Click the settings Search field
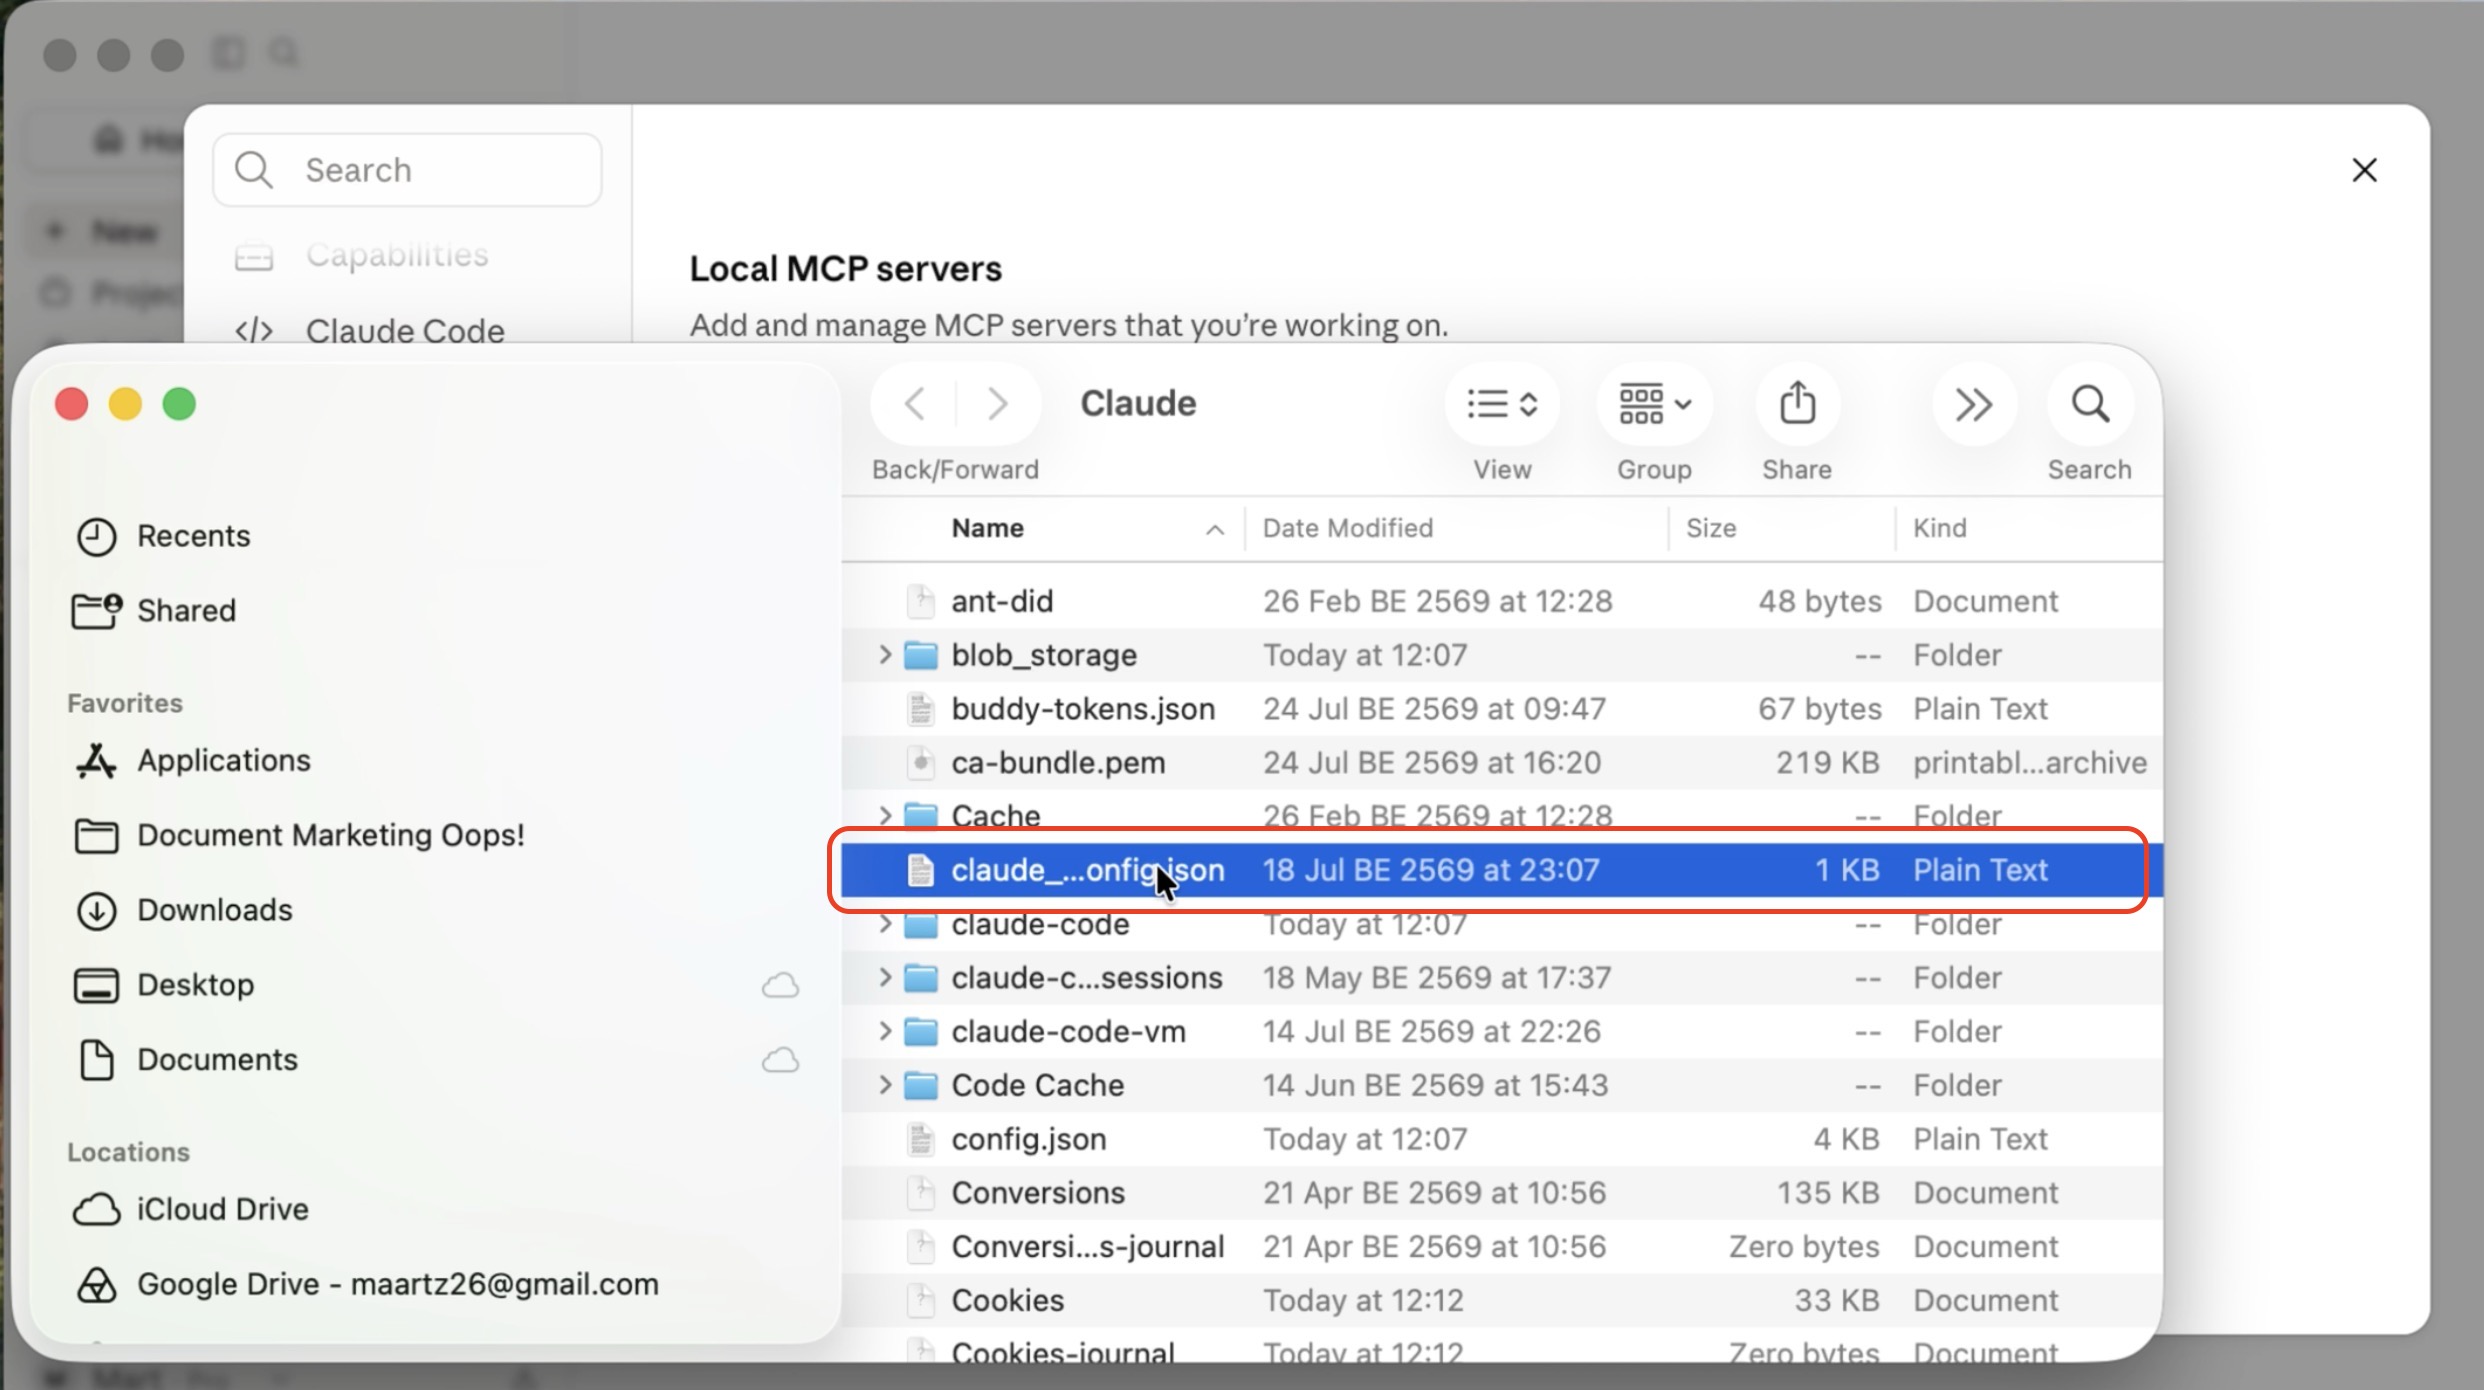 408,170
